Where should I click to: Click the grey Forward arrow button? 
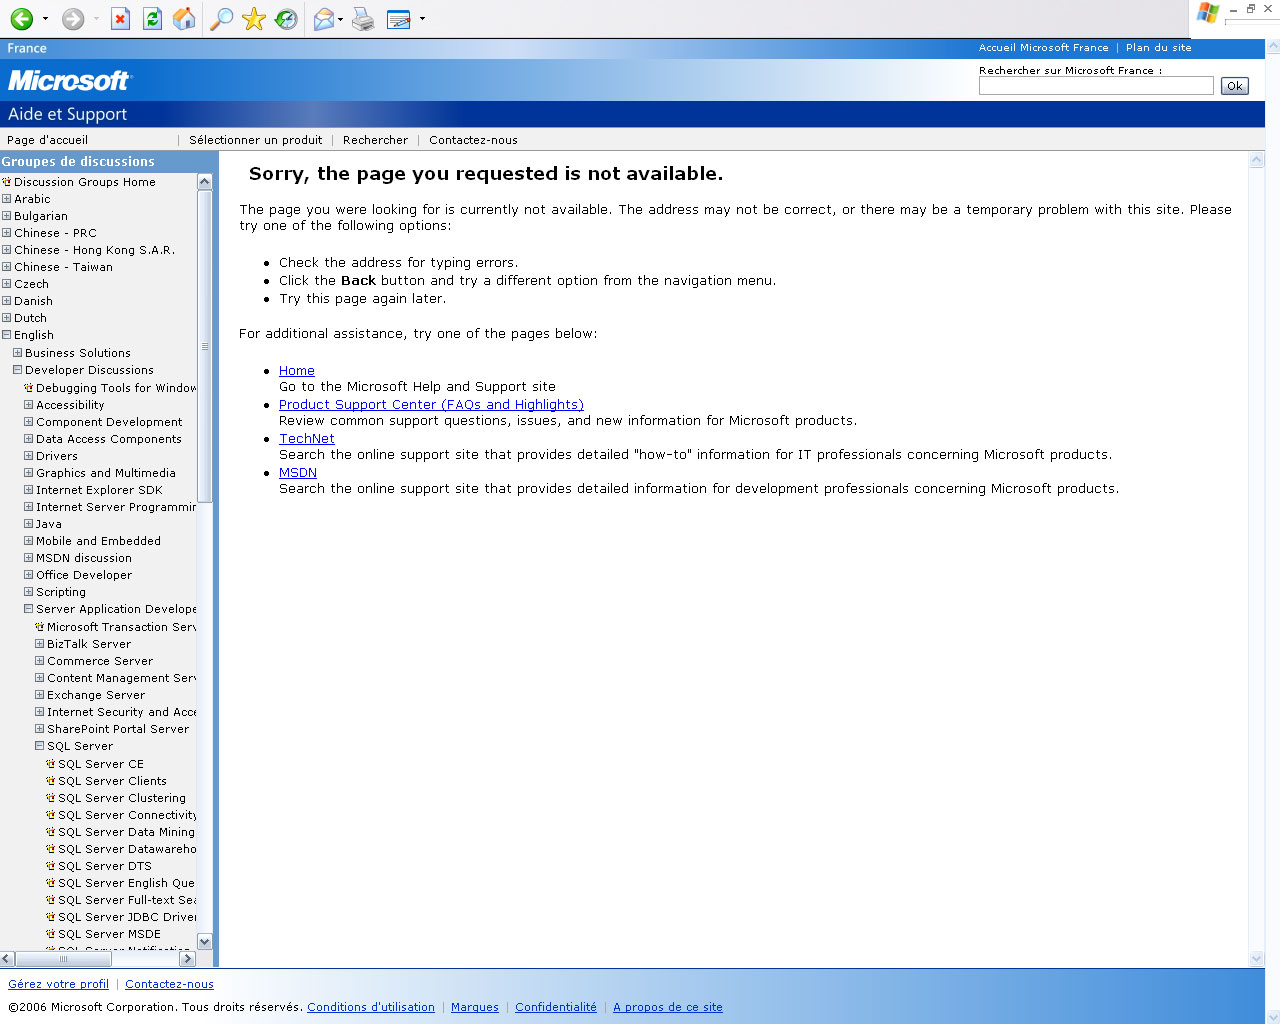pyautogui.click(x=72, y=19)
